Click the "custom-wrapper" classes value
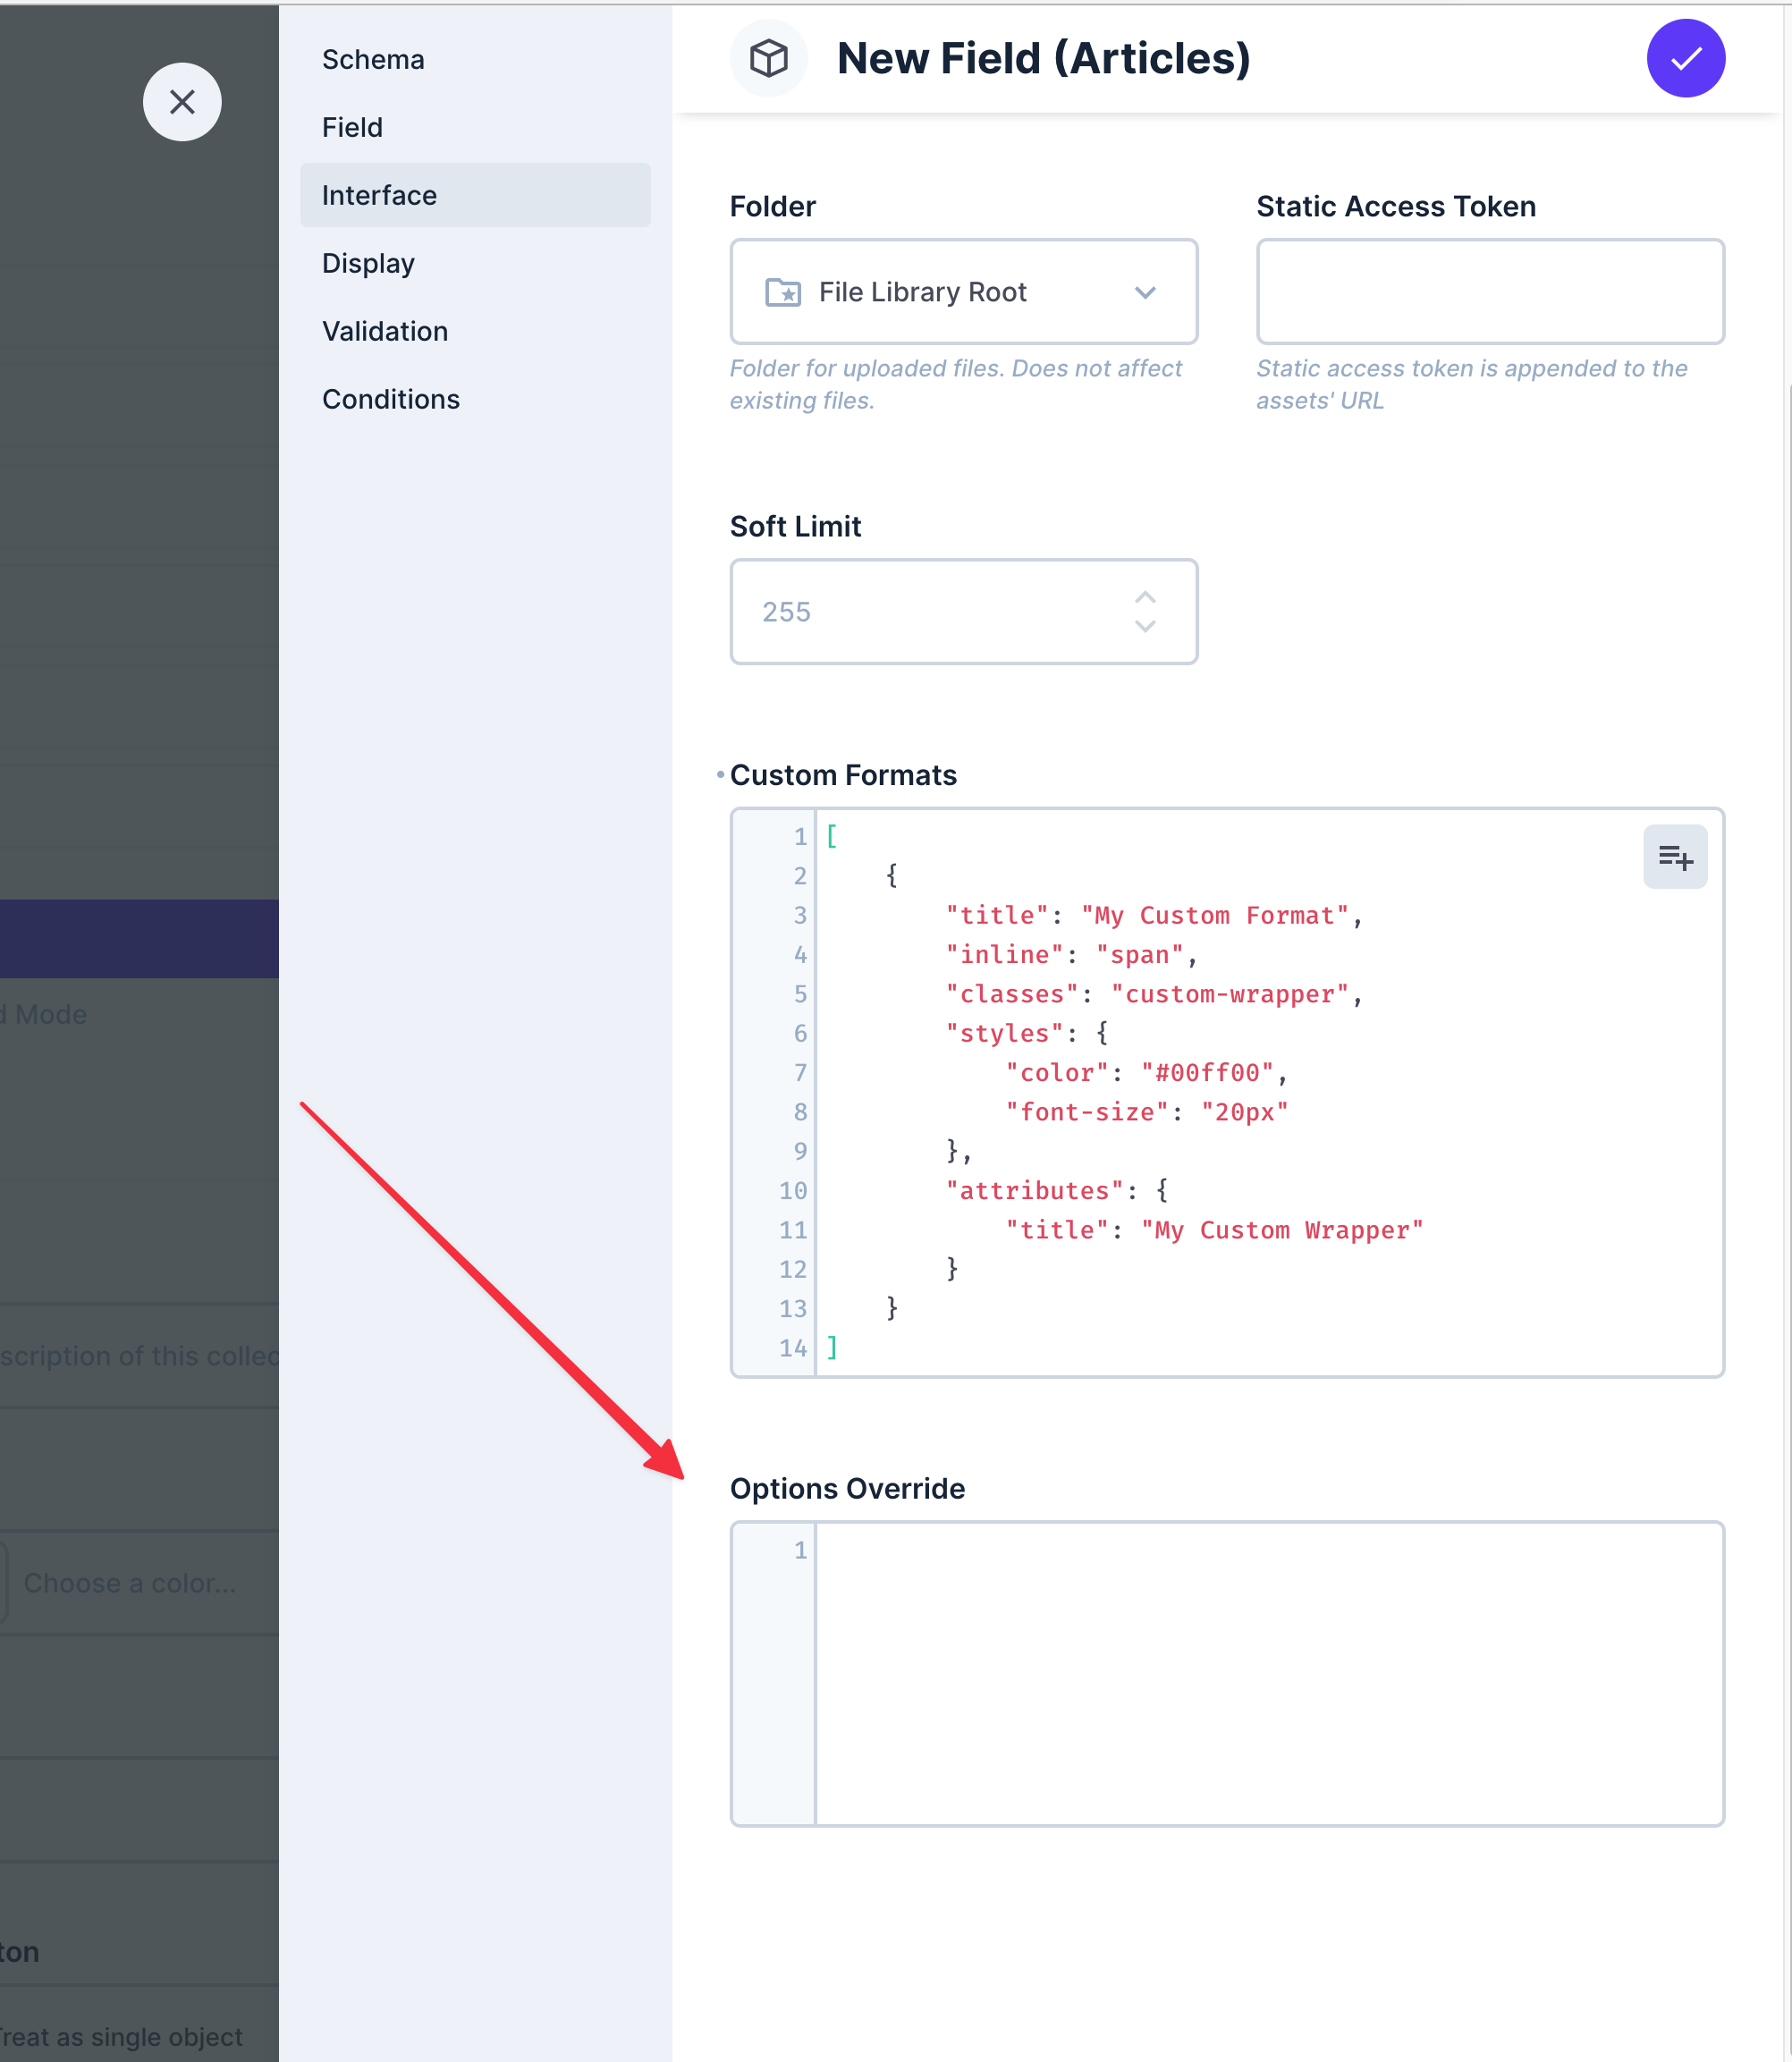Image resolution: width=1792 pixels, height=2062 pixels. pos(1229,995)
